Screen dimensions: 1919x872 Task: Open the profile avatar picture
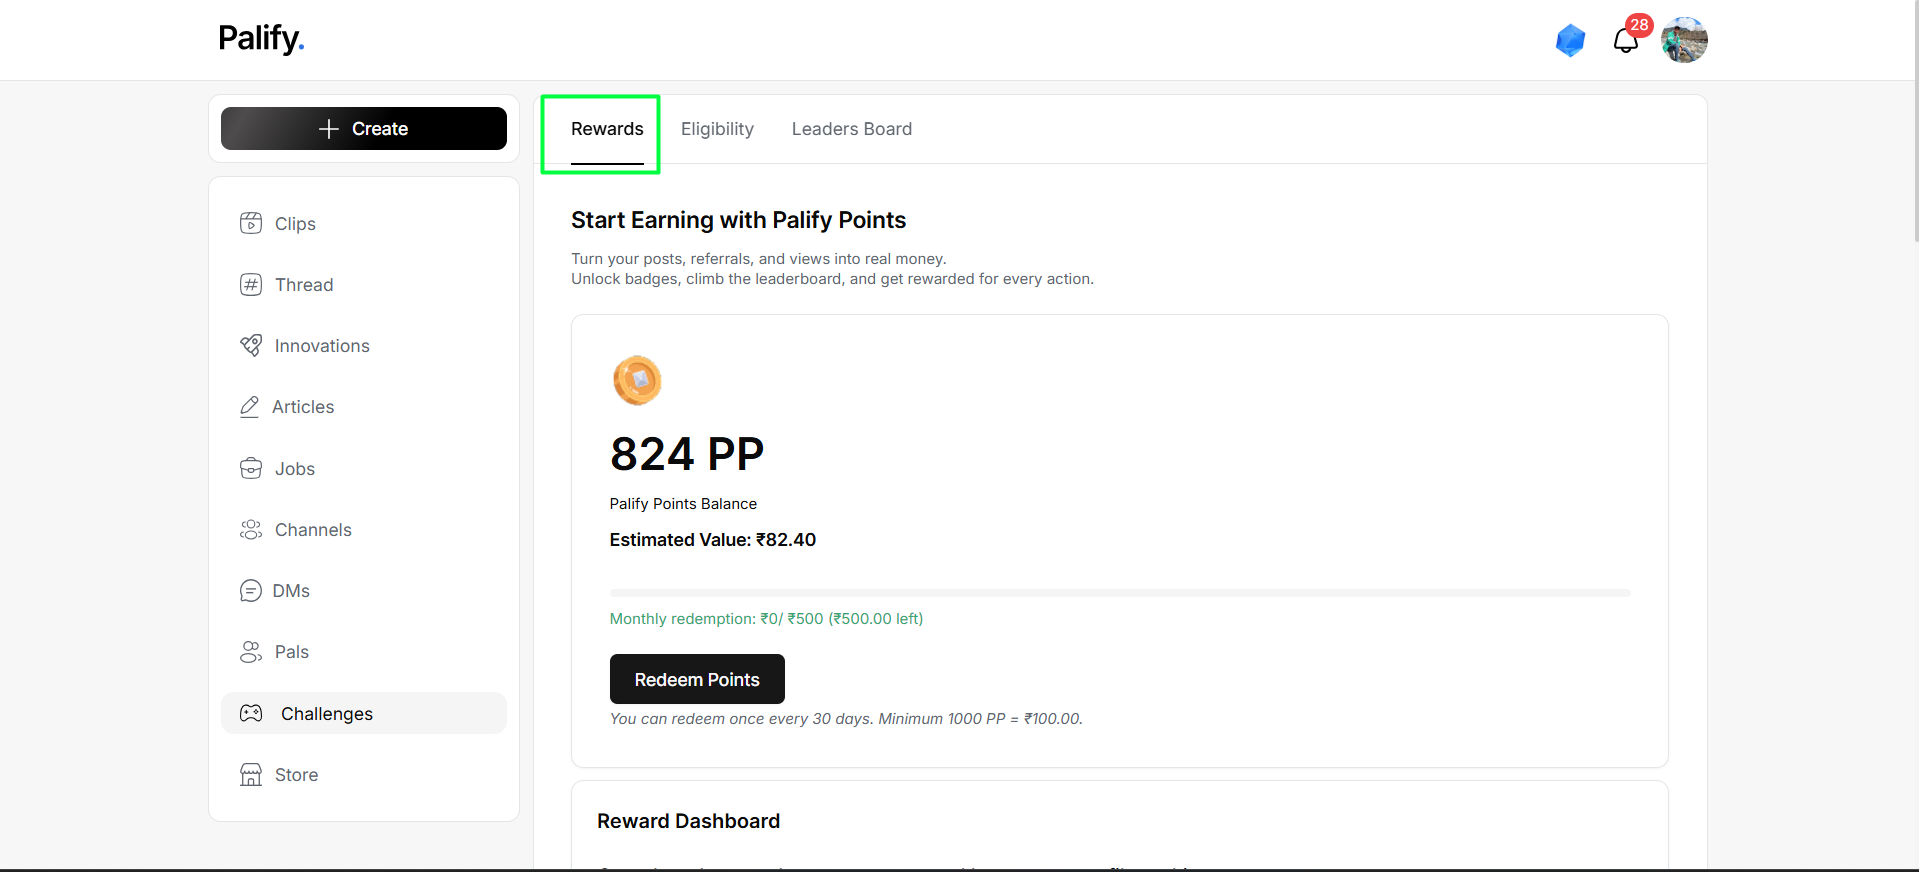point(1684,40)
